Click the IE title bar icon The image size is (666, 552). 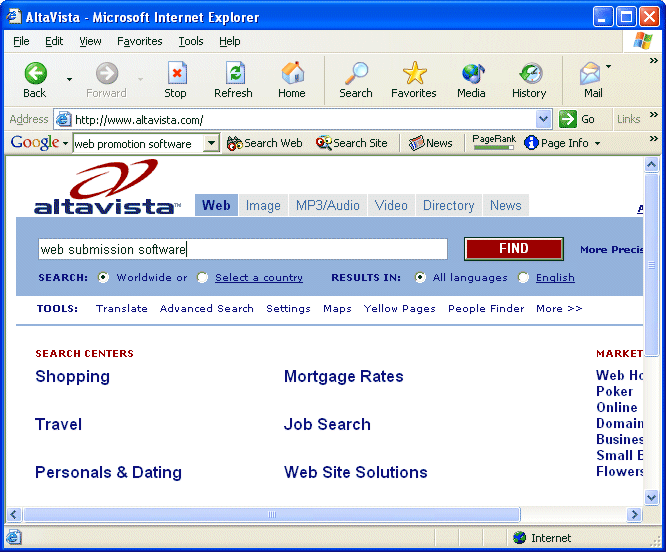tap(14, 17)
